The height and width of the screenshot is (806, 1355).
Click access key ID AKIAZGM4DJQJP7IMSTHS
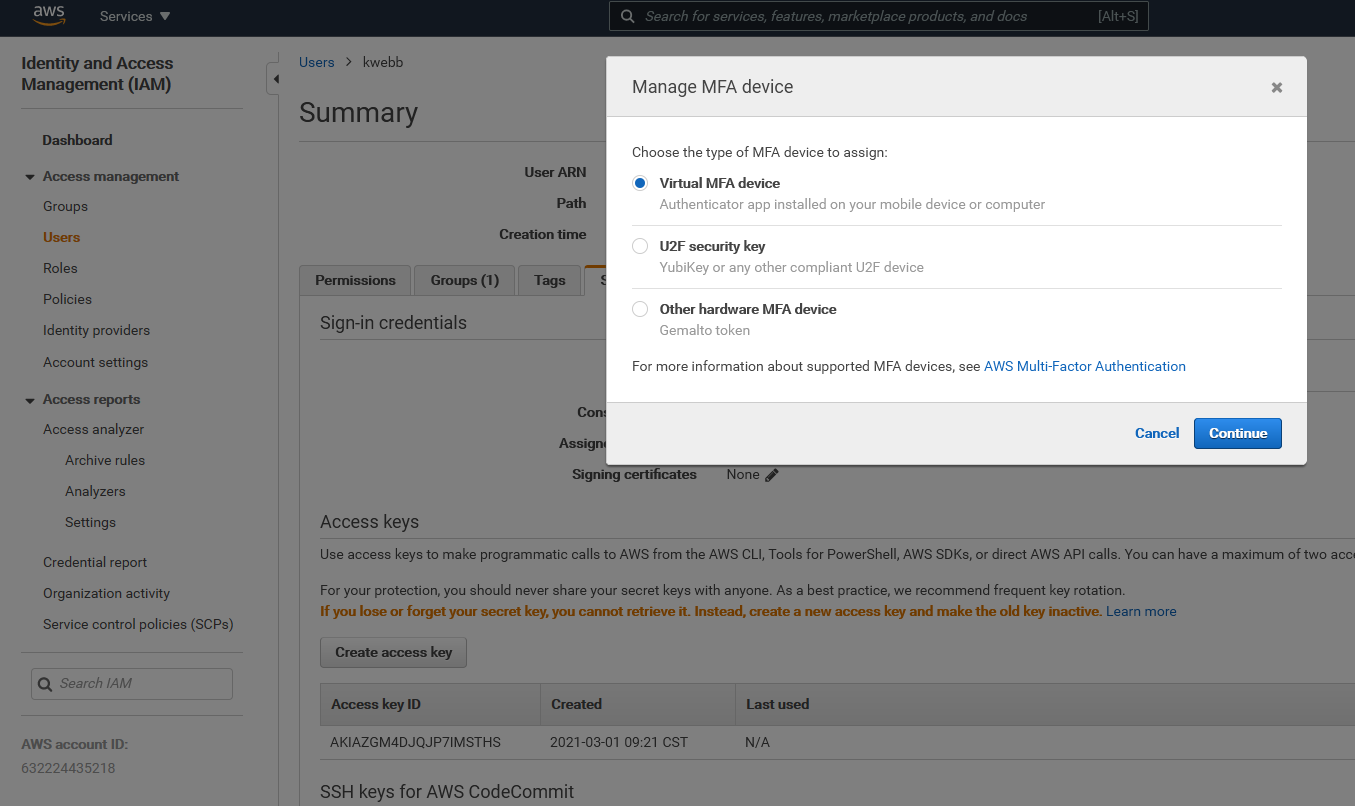click(415, 742)
